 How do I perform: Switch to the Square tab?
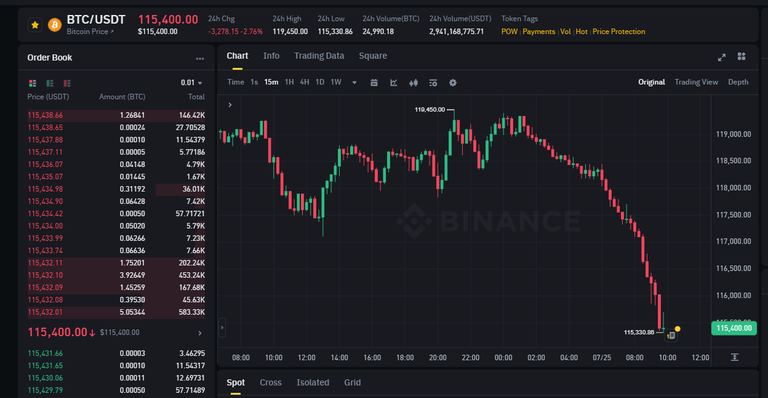(x=373, y=56)
